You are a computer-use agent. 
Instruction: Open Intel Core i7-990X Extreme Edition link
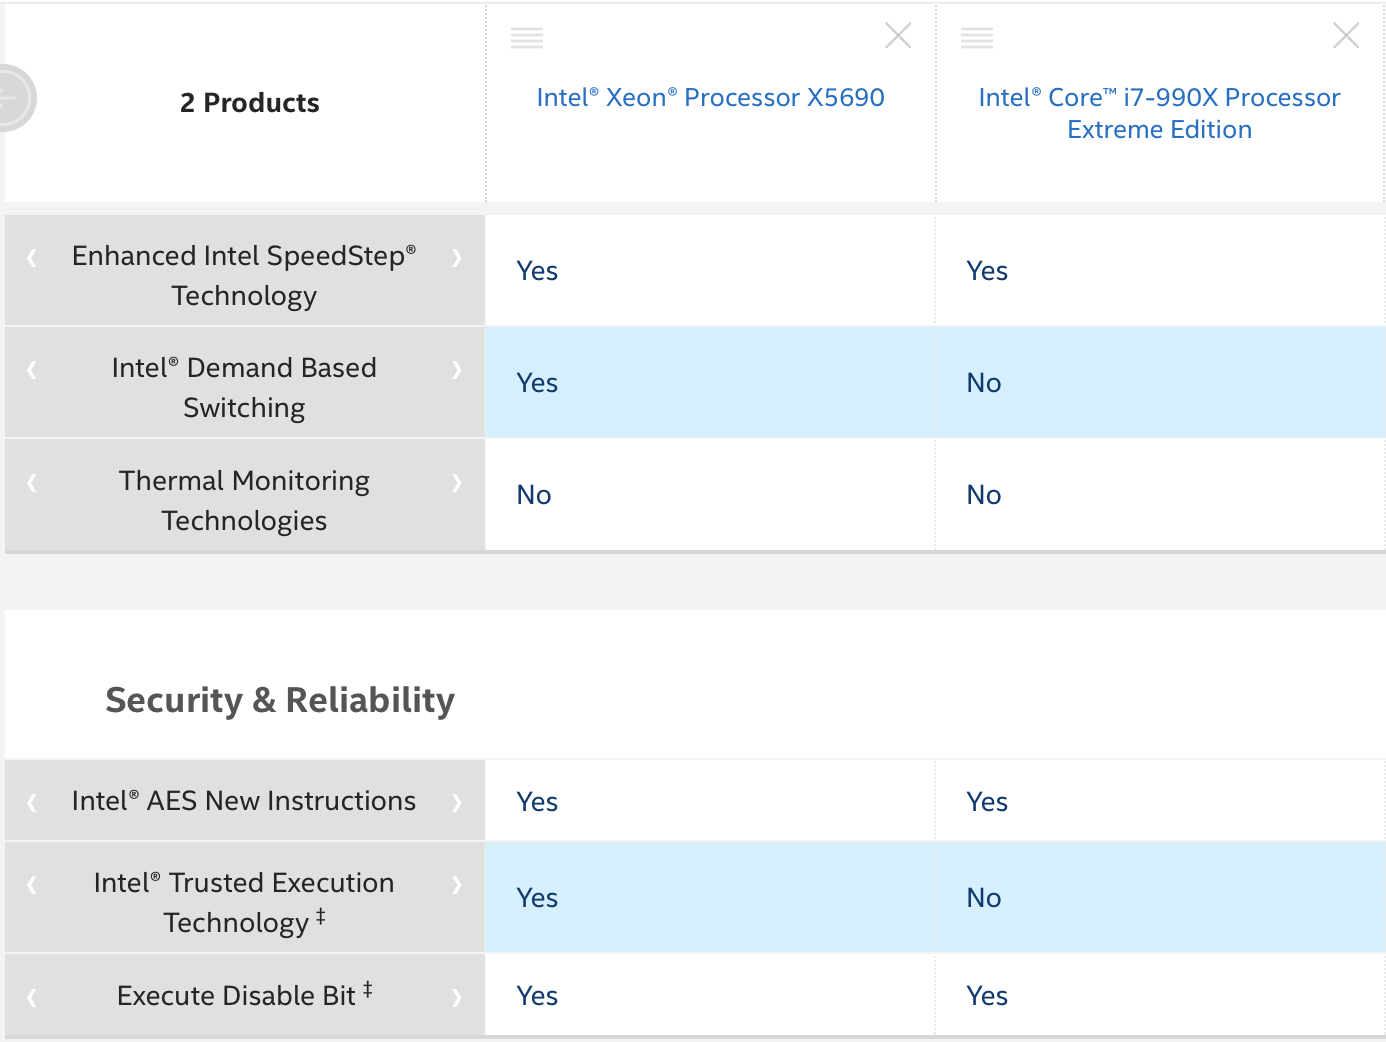[1159, 113]
